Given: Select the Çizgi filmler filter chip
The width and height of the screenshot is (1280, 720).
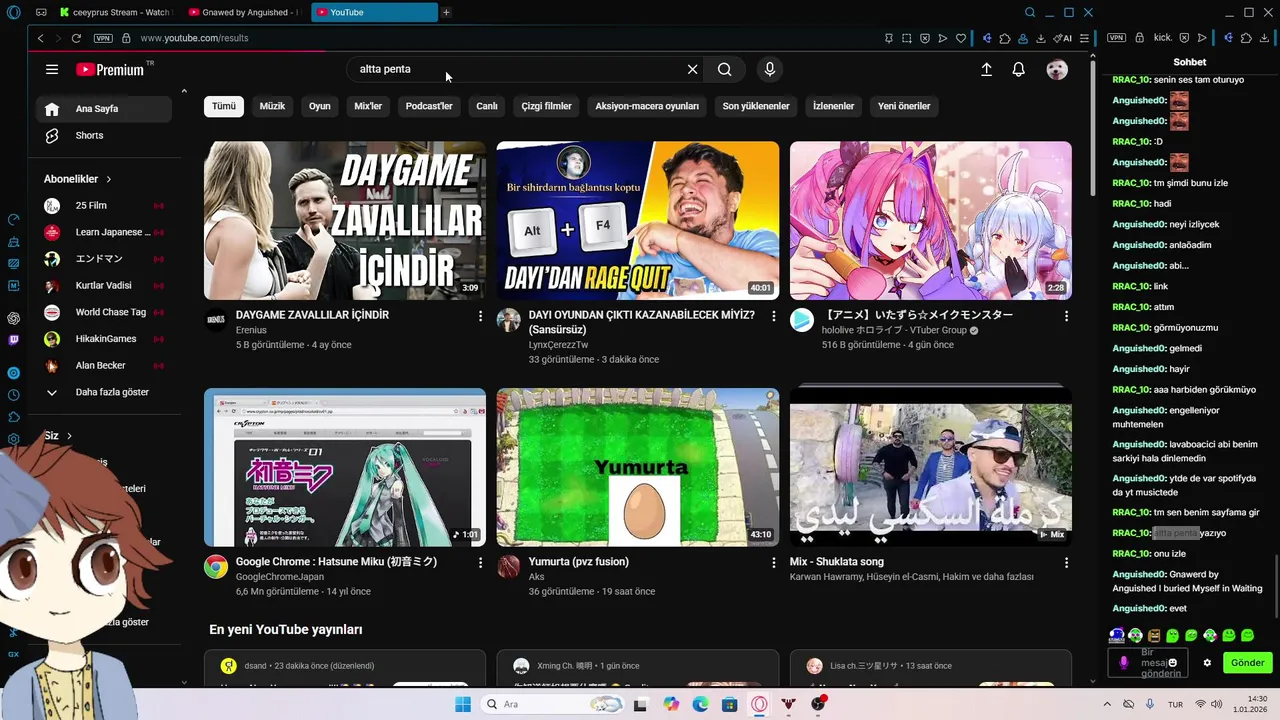Looking at the screenshot, I should (x=546, y=106).
